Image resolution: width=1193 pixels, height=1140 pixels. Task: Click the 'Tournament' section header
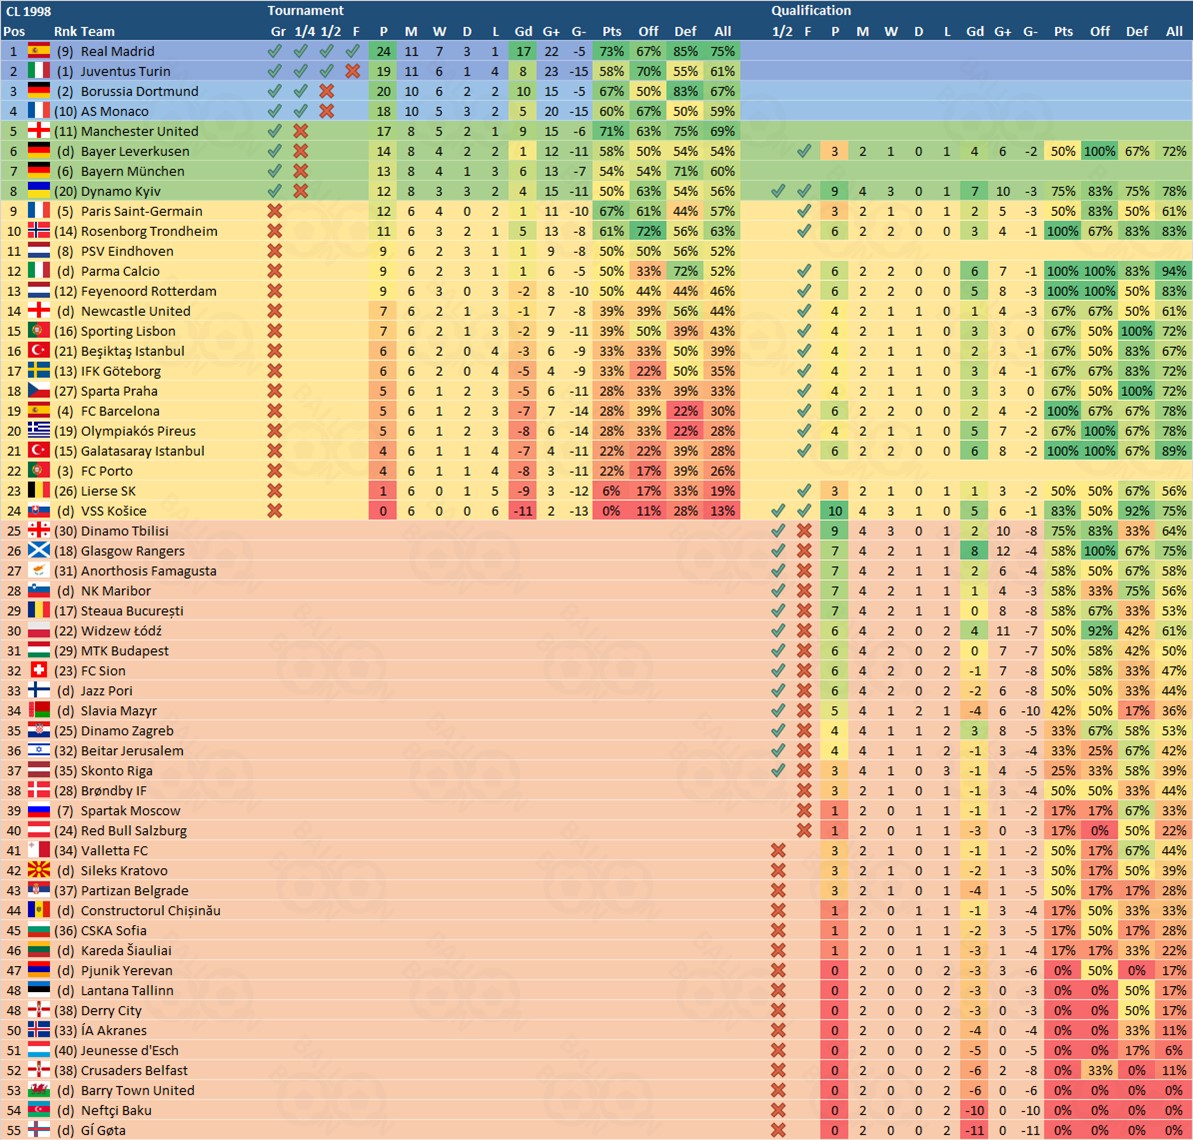[305, 11]
